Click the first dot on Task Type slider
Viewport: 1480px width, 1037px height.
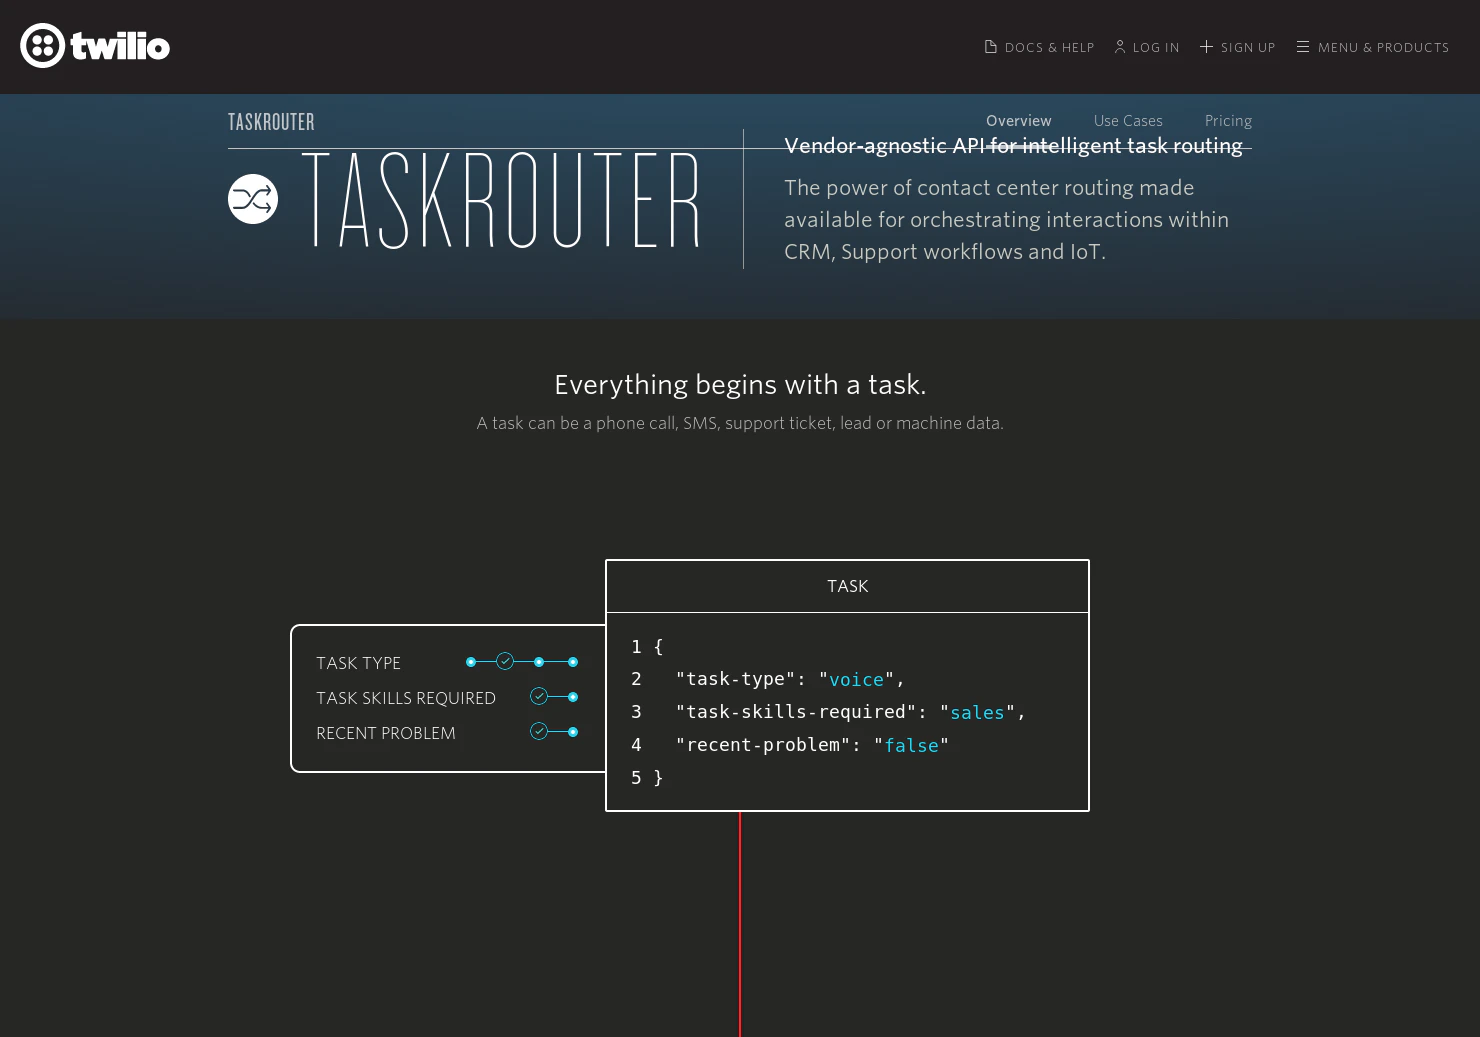pyautogui.click(x=471, y=662)
